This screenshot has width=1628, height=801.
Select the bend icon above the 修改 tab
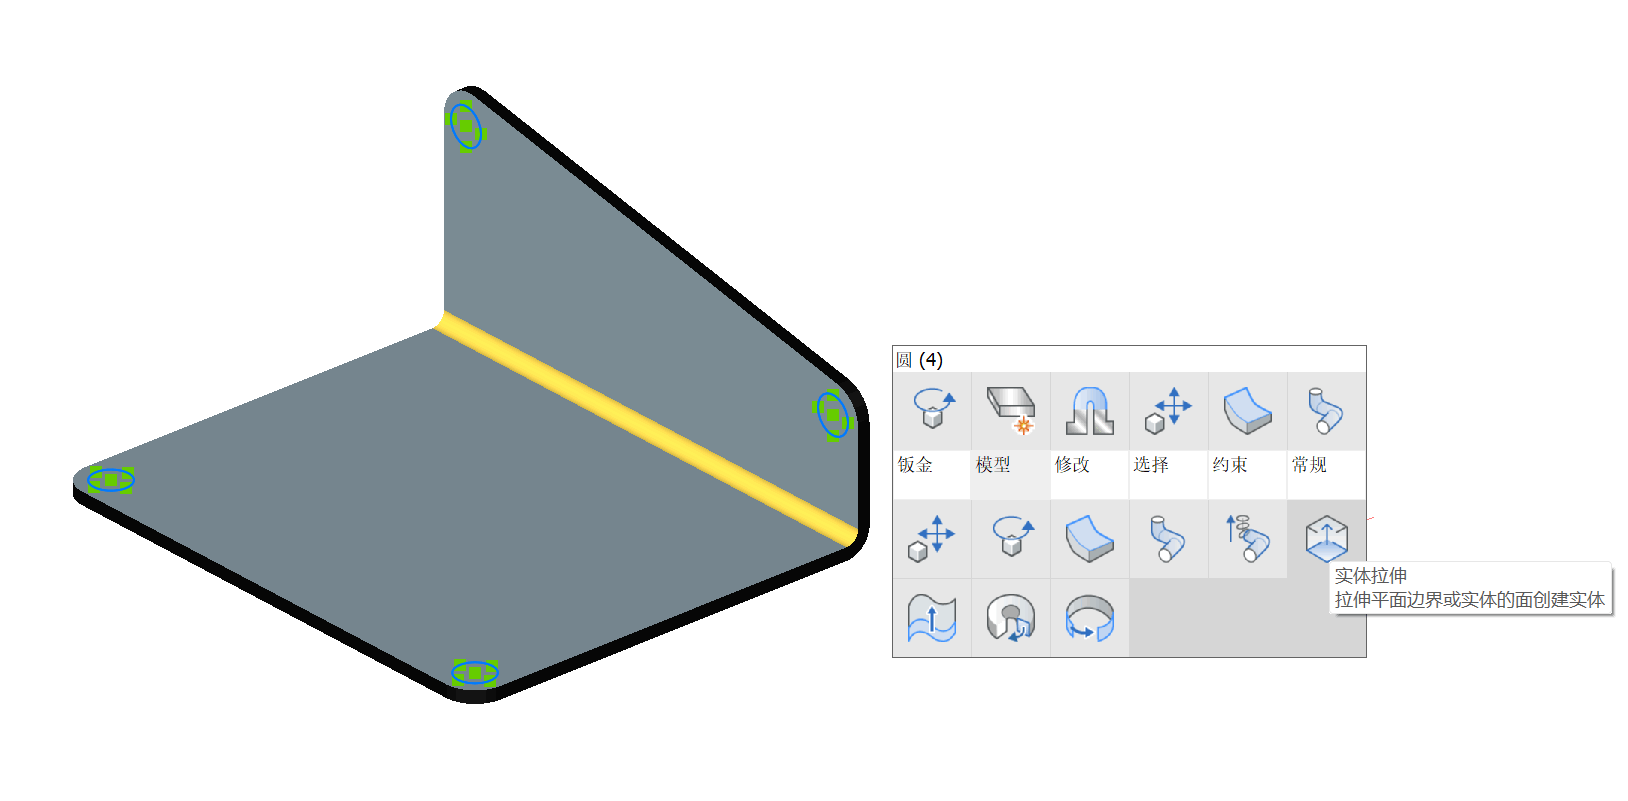(1090, 411)
